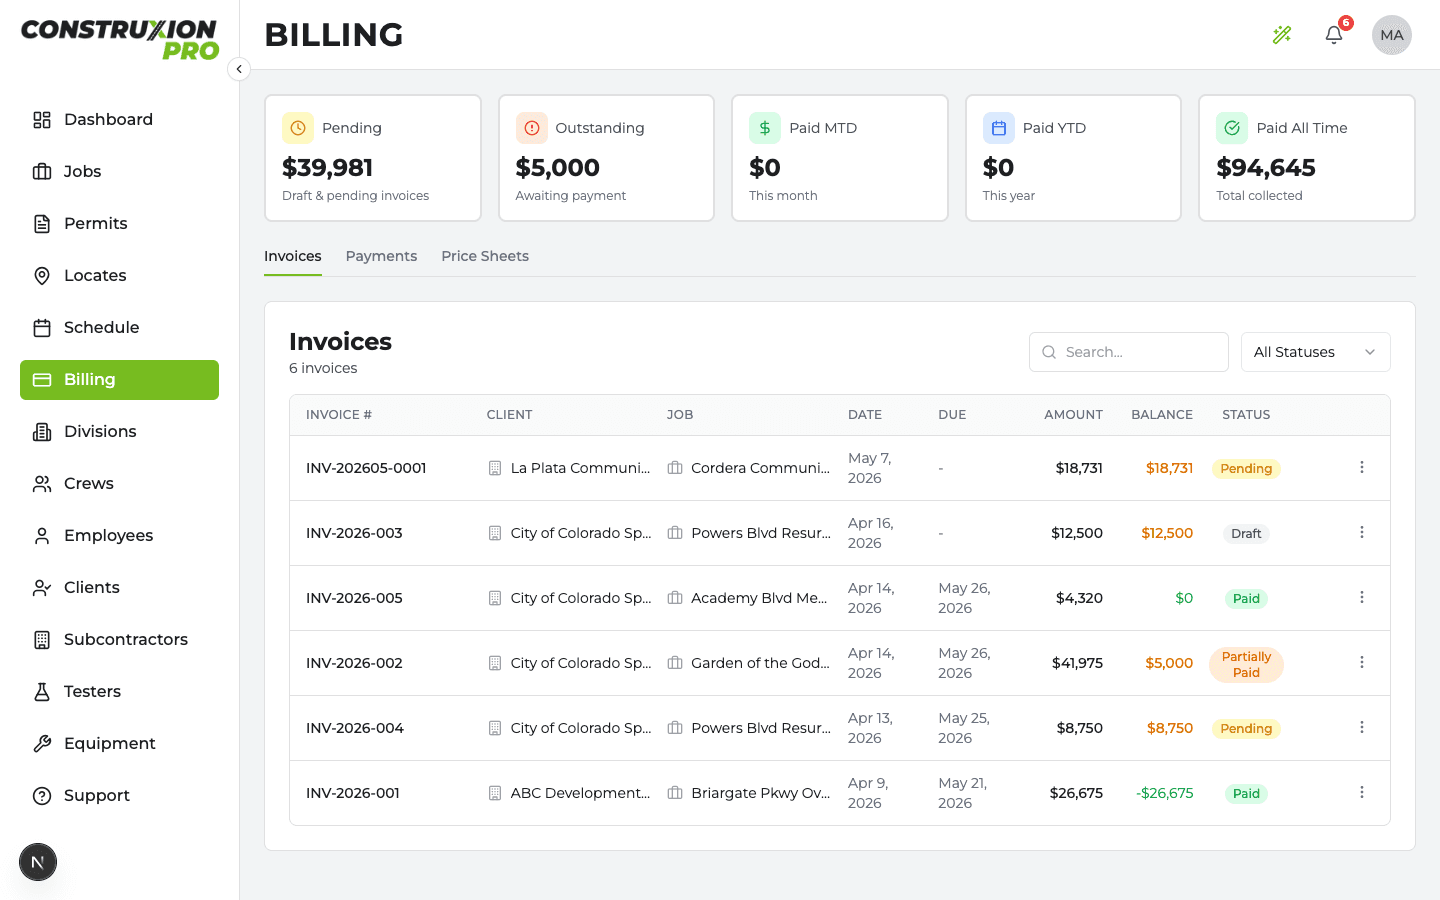Open the Schedule page
1440x900 pixels.
(x=119, y=328)
